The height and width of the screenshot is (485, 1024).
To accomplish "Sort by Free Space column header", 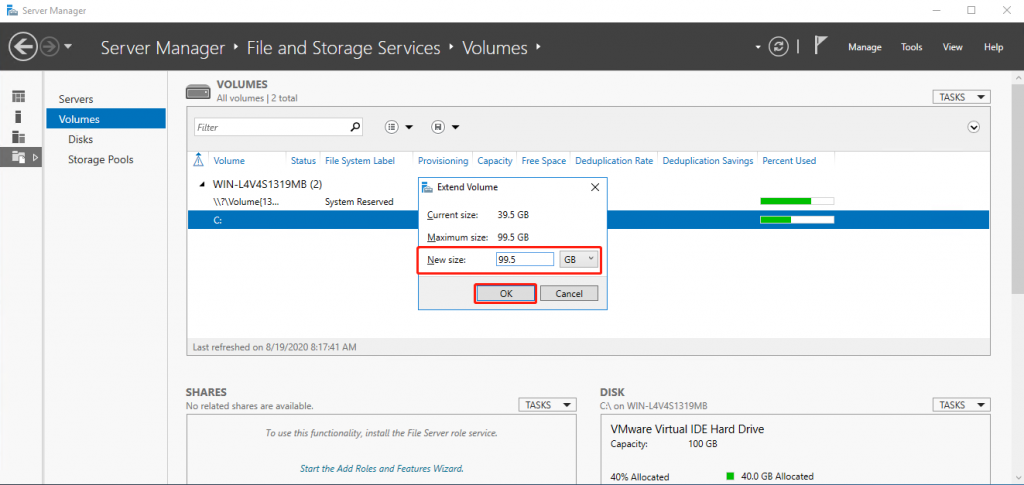I will (543, 161).
